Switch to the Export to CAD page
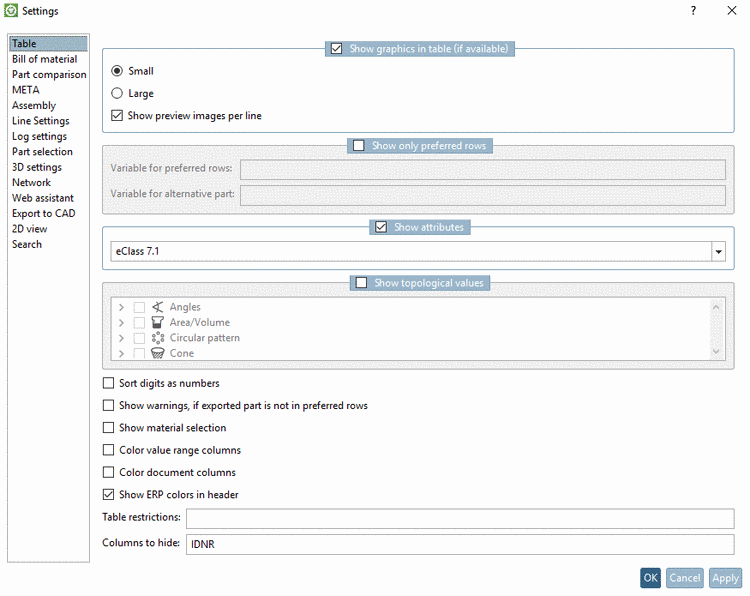This screenshot has width=750, height=596. click(x=43, y=213)
